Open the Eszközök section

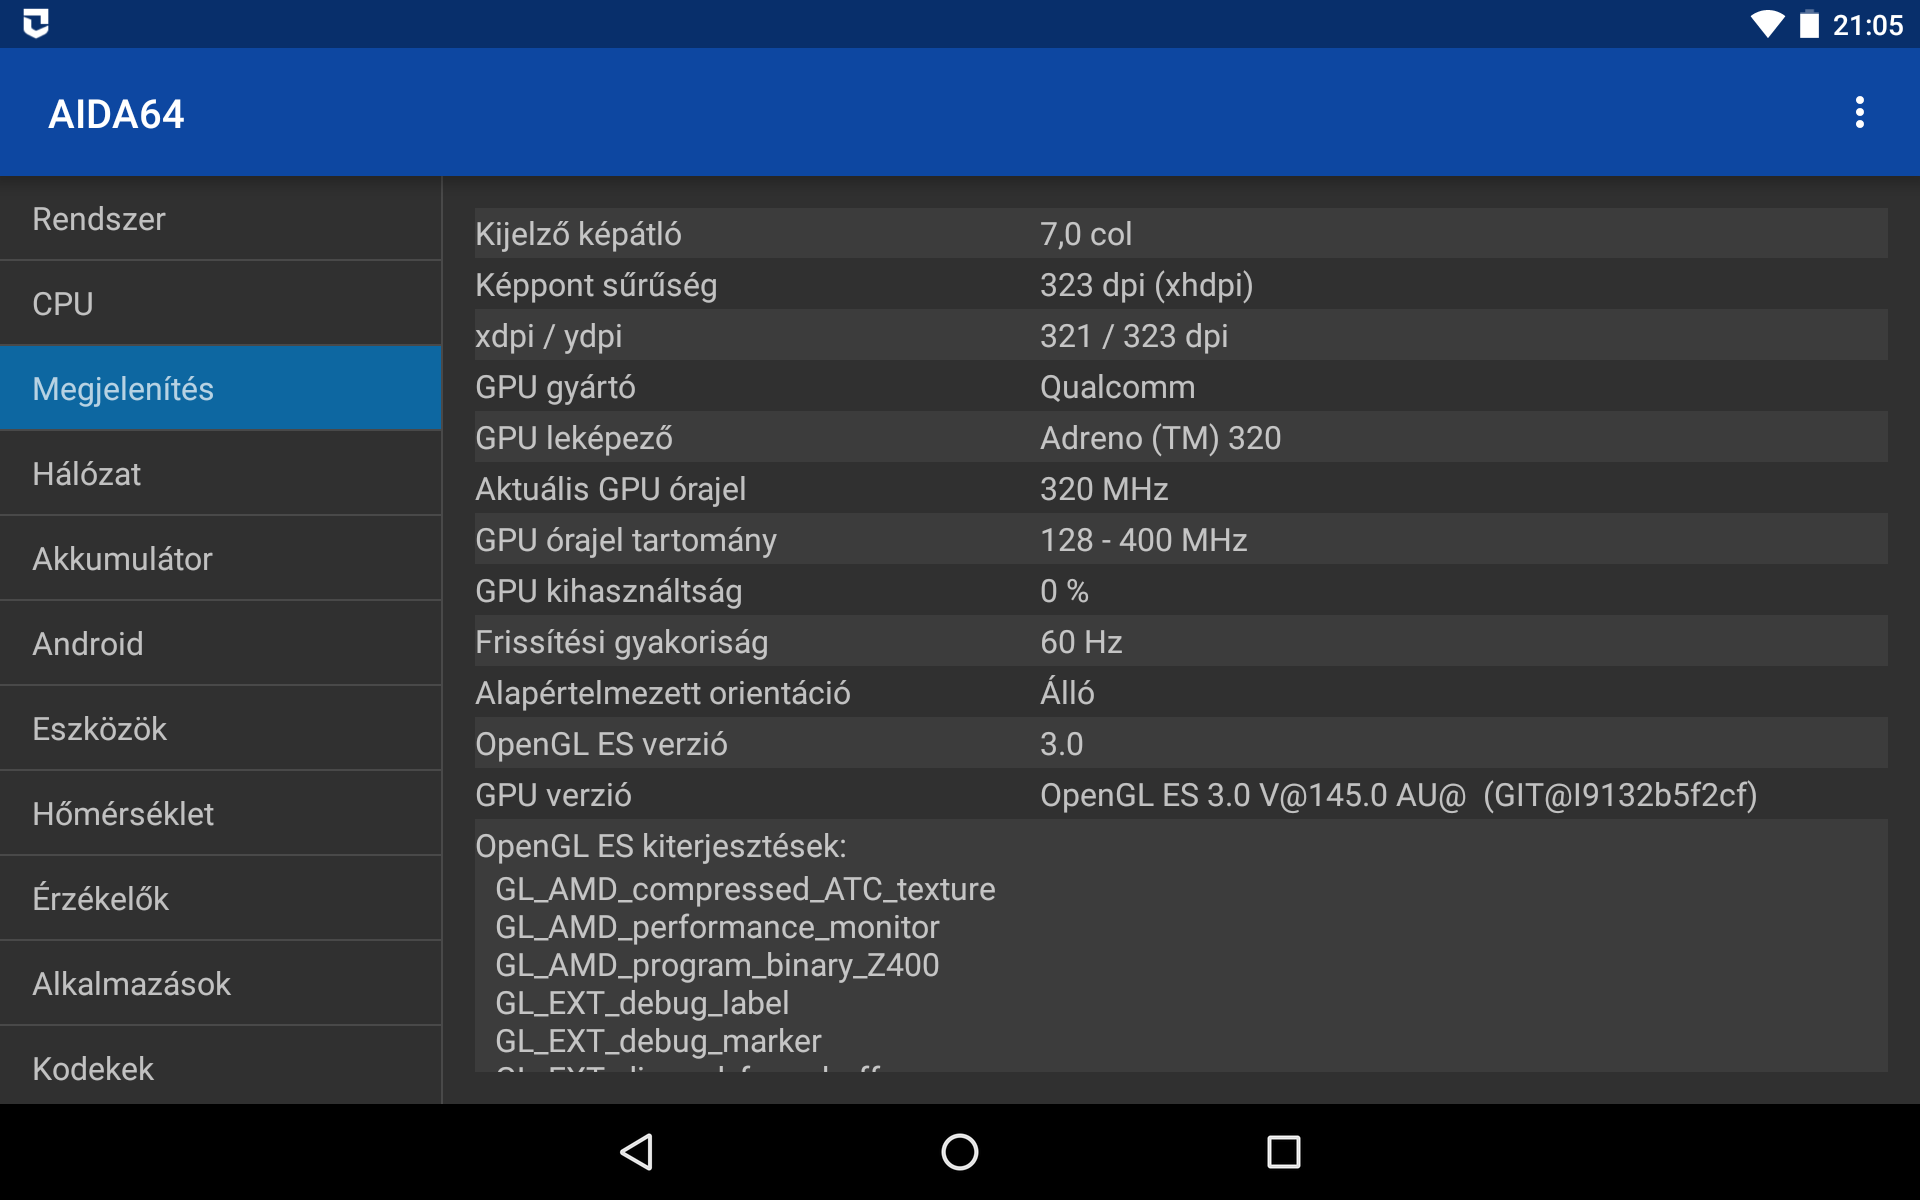[x=220, y=729]
